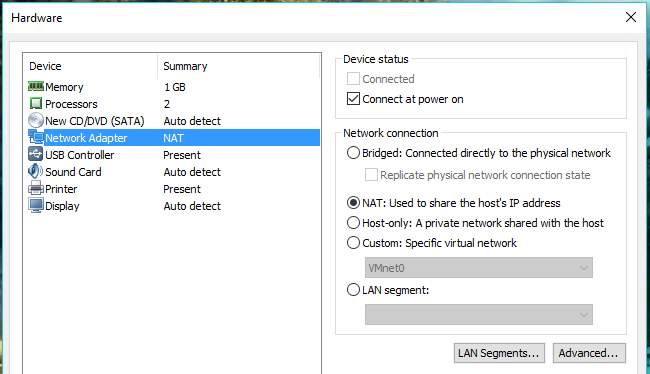Click the Processors chip icon

(36, 104)
